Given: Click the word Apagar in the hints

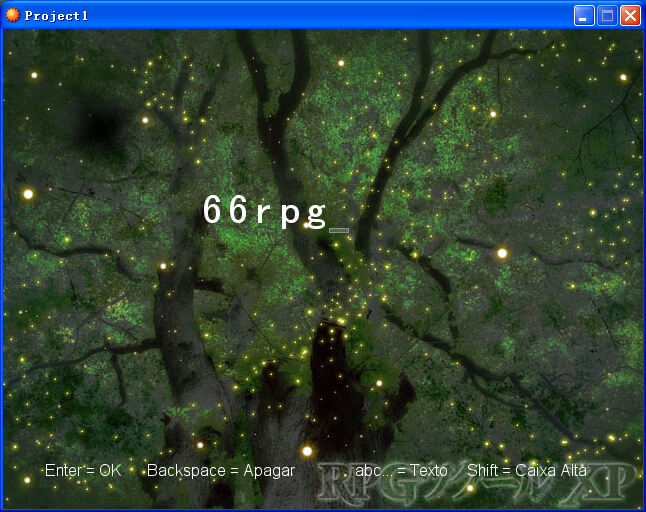Looking at the screenshot, I should click(x=269, y=471).
